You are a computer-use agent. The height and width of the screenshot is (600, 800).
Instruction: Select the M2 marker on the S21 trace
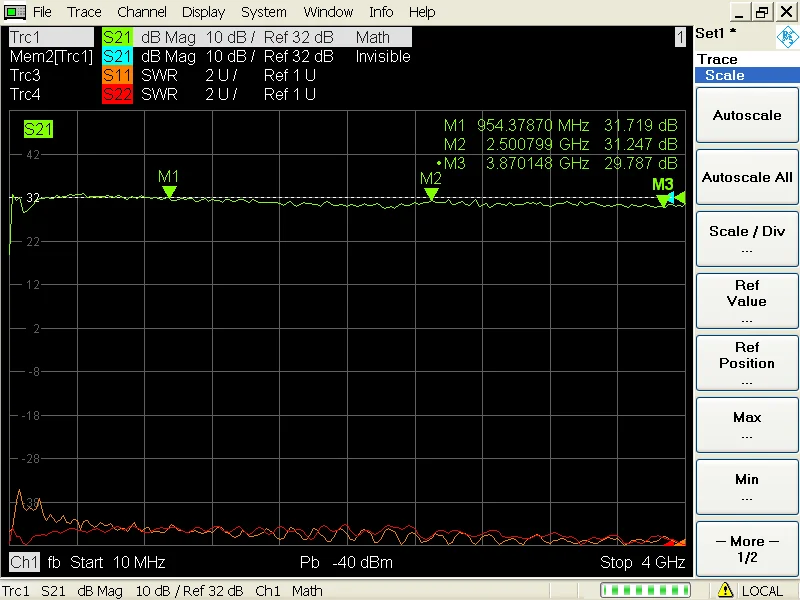click(x=431, y=193)
